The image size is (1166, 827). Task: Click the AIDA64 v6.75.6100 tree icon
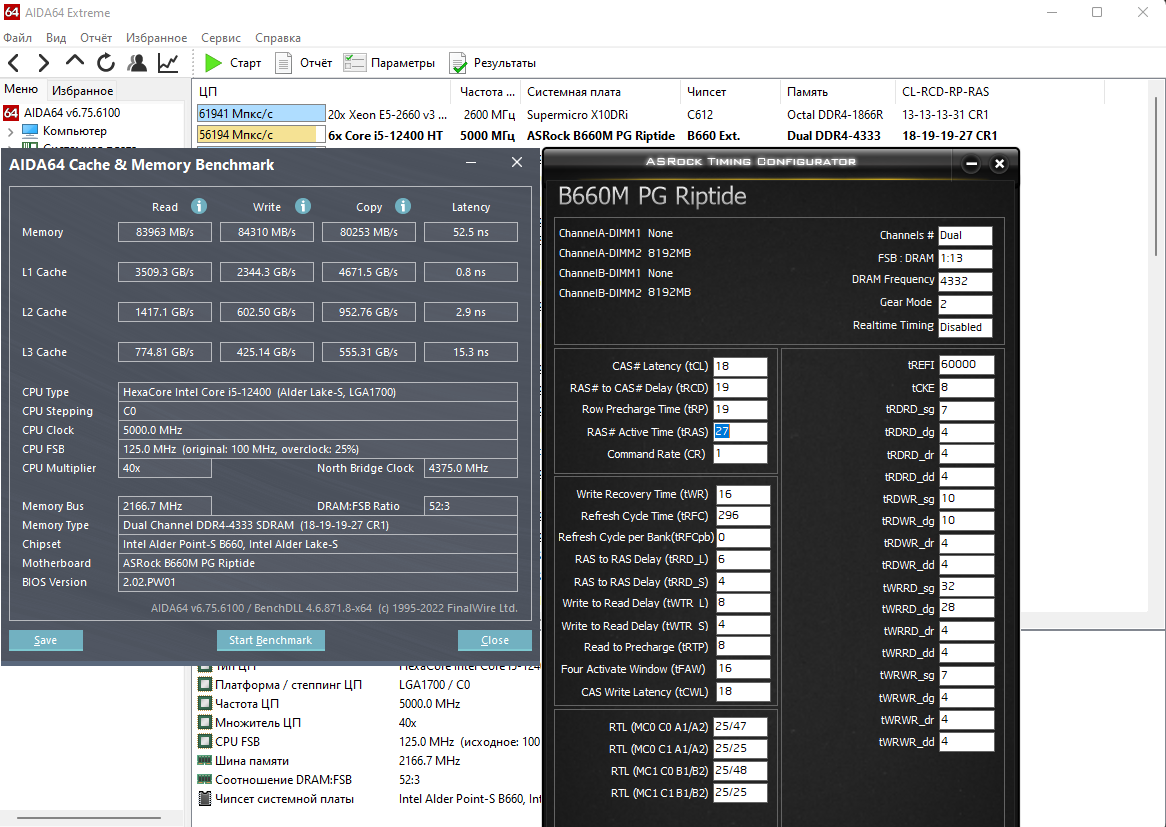coord(11,113)
